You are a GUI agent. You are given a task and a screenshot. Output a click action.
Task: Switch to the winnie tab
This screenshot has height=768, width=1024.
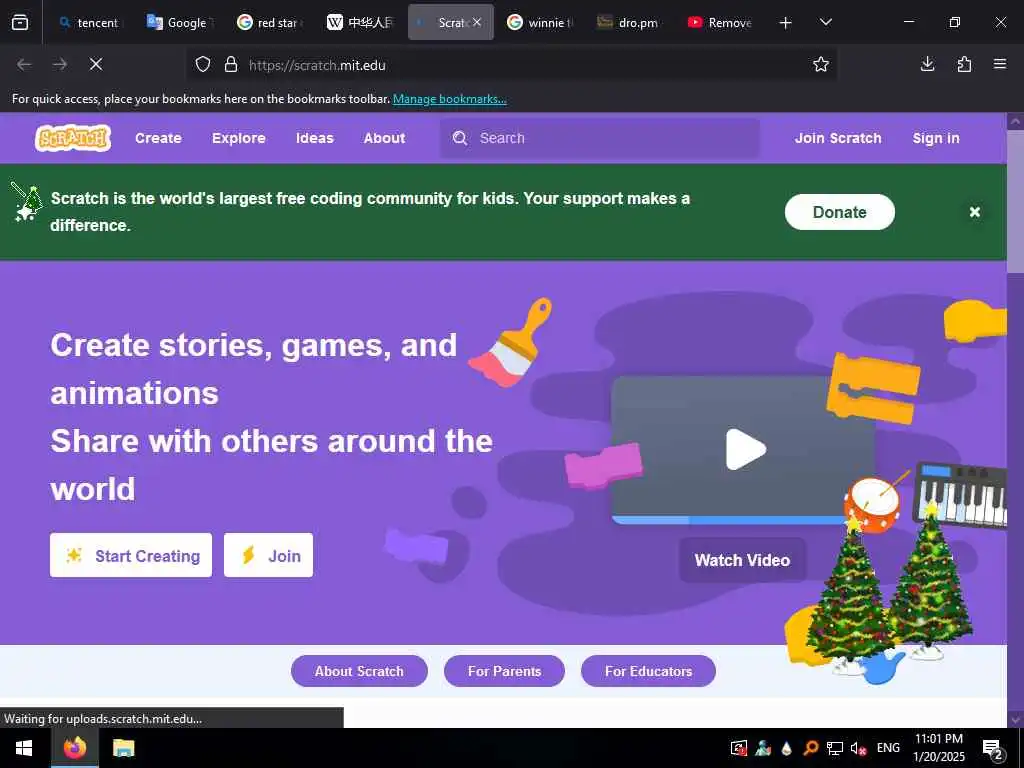[541, 22]
